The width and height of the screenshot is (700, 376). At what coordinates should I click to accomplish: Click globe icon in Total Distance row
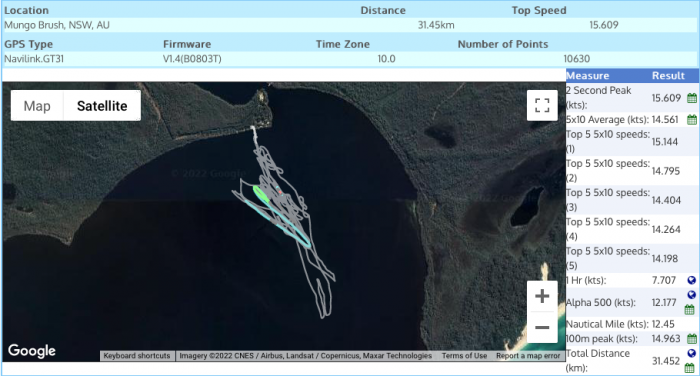(x=692, y=353)
